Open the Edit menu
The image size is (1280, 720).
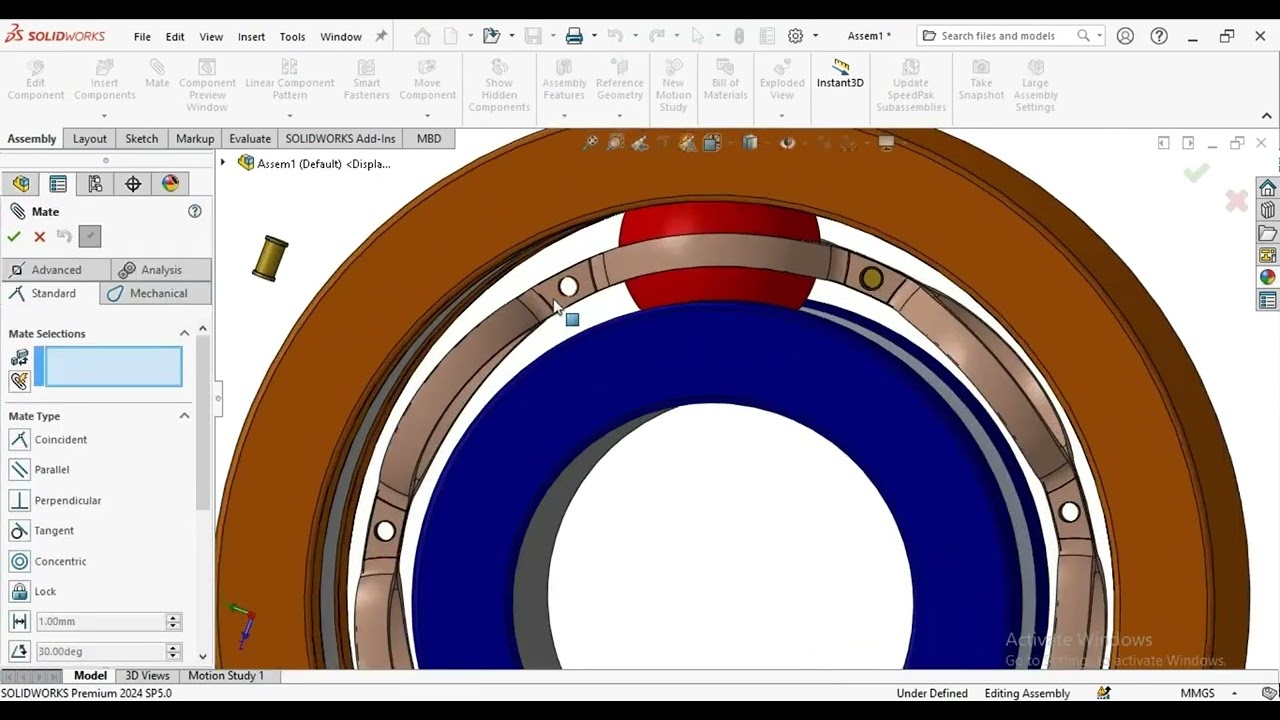coord(175,36)
